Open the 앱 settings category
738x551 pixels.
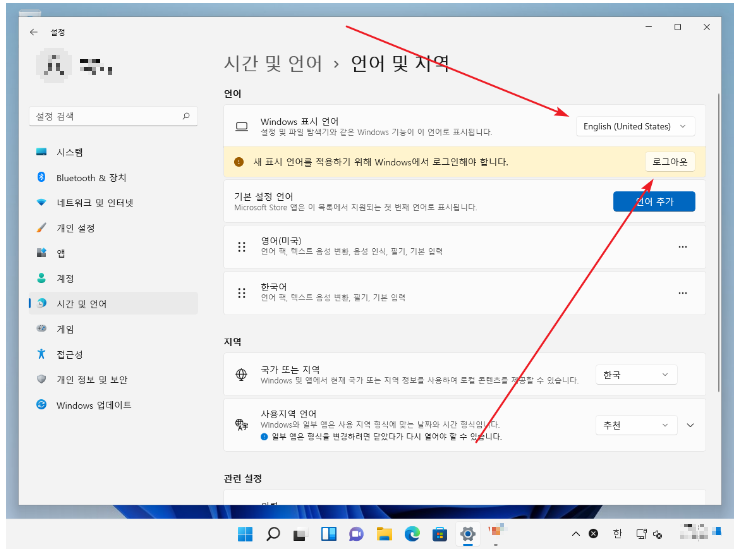[113, 253]
